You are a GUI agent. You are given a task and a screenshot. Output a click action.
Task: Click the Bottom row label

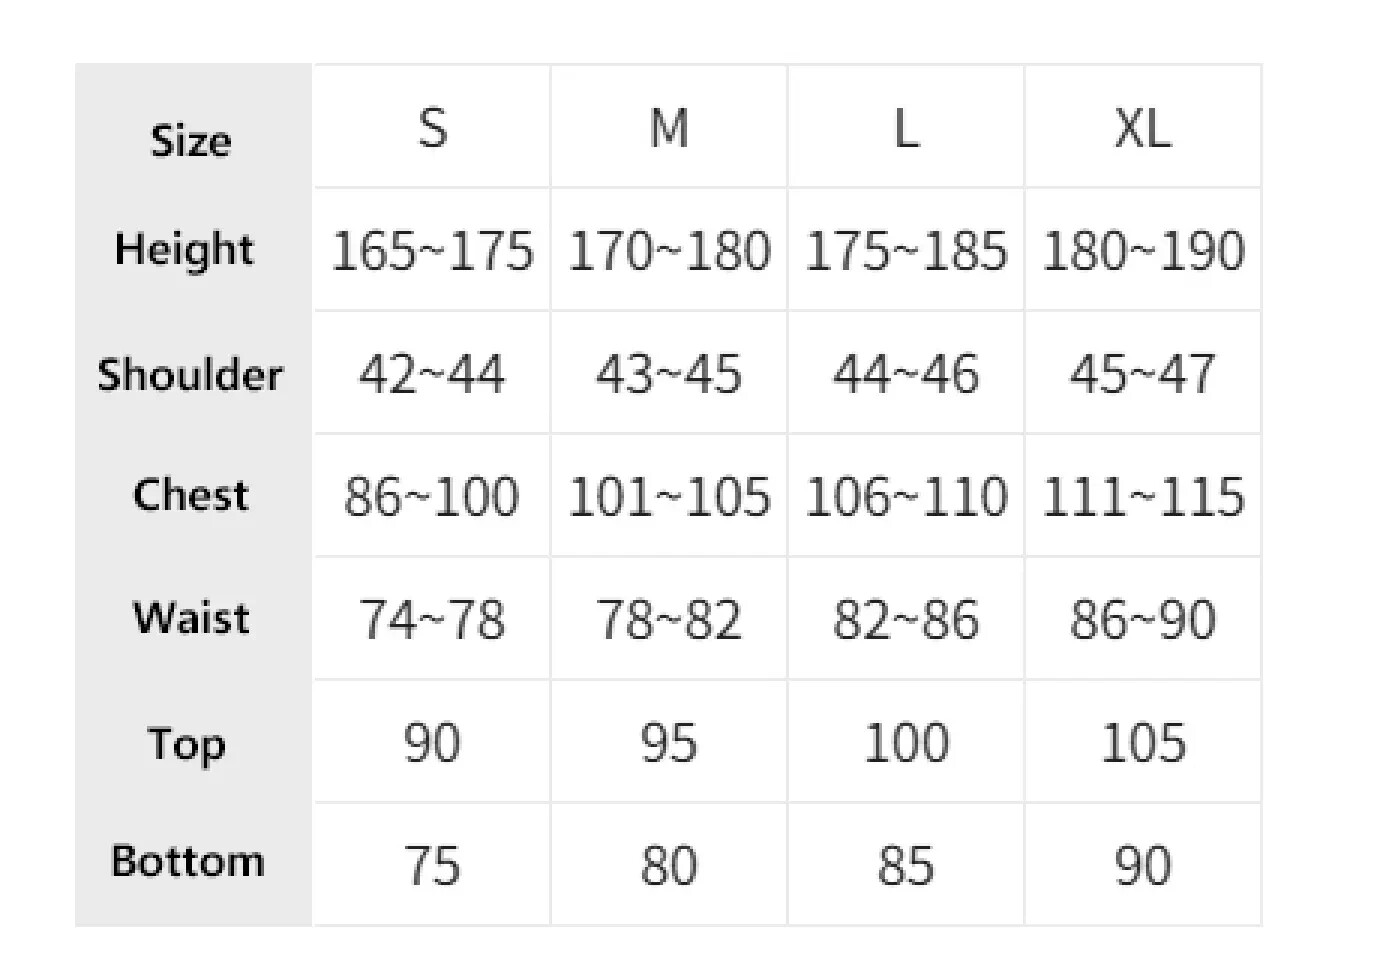coord(188,861)
